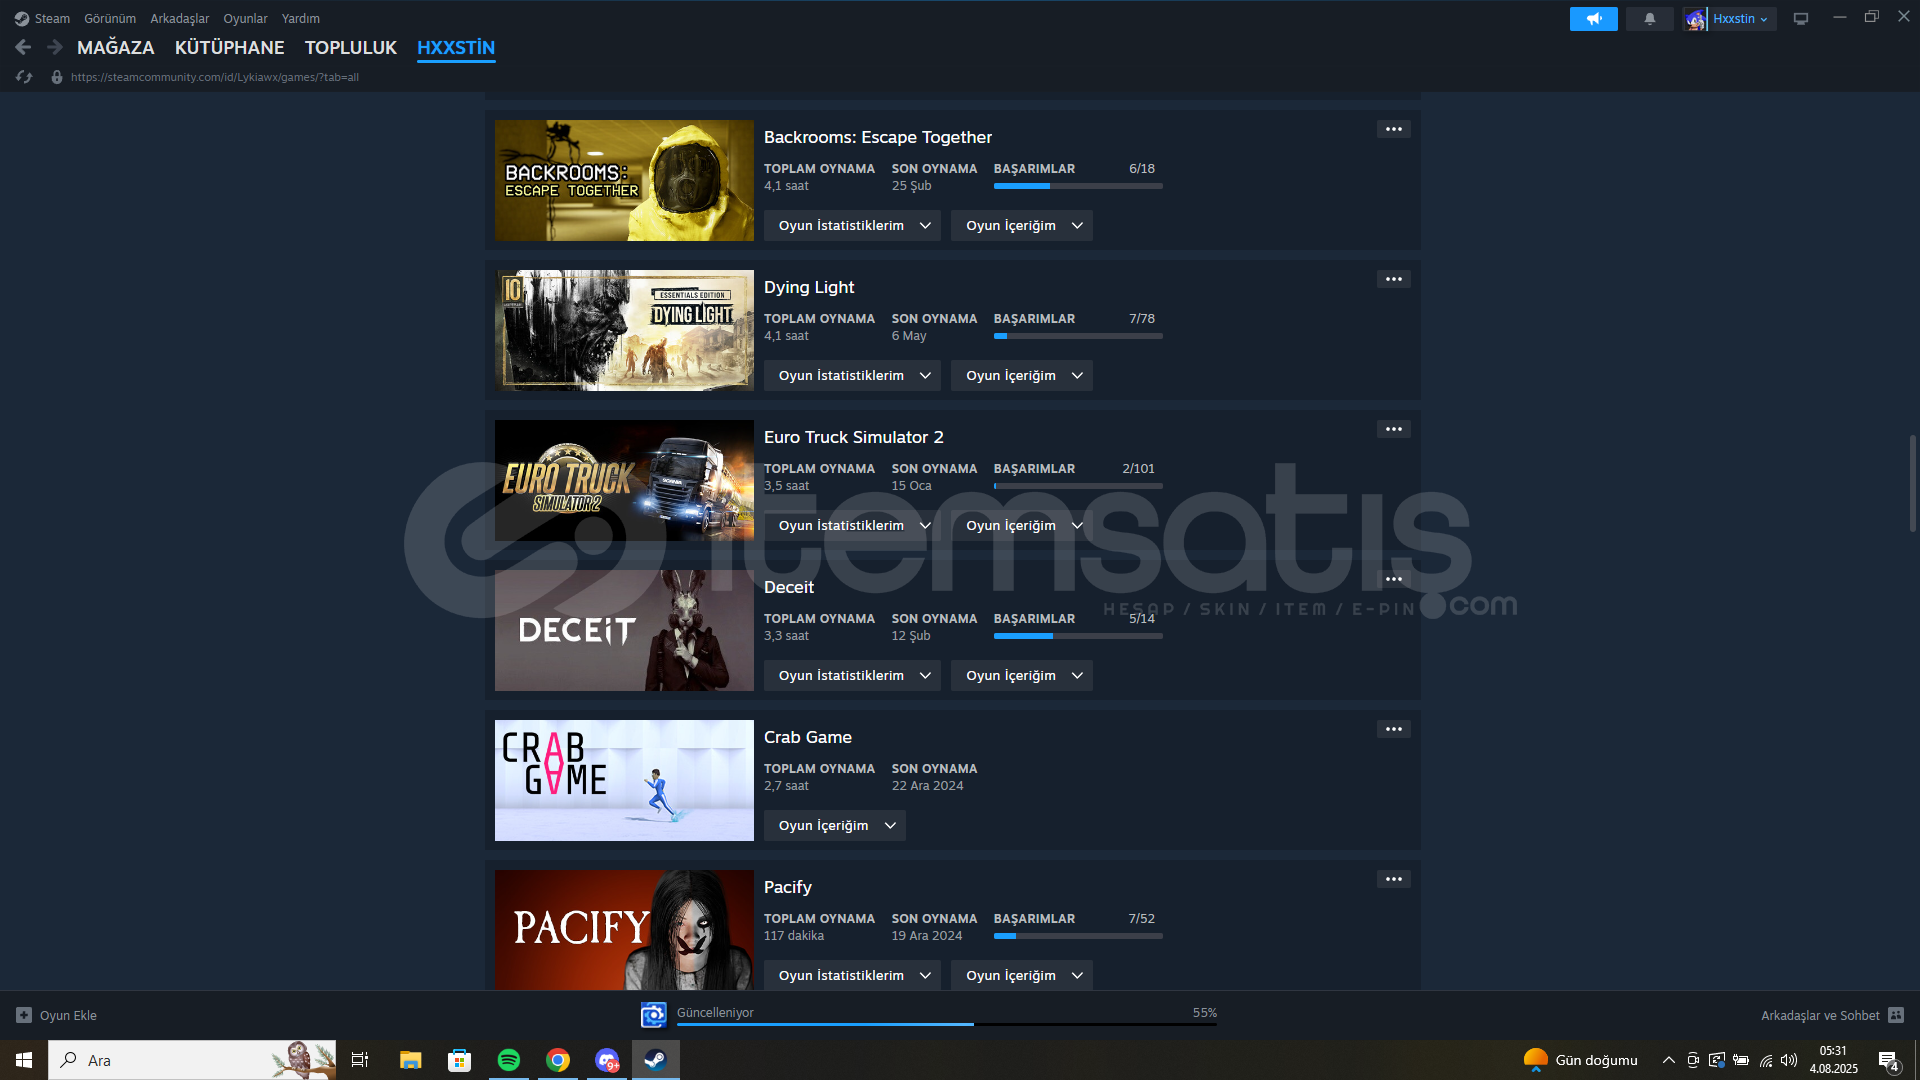Image resolution: width=1920 pixels, height=1080 pixels.
Task: Expand Oyun İçeriğim for Pacify
Action: pos(1022,975)
